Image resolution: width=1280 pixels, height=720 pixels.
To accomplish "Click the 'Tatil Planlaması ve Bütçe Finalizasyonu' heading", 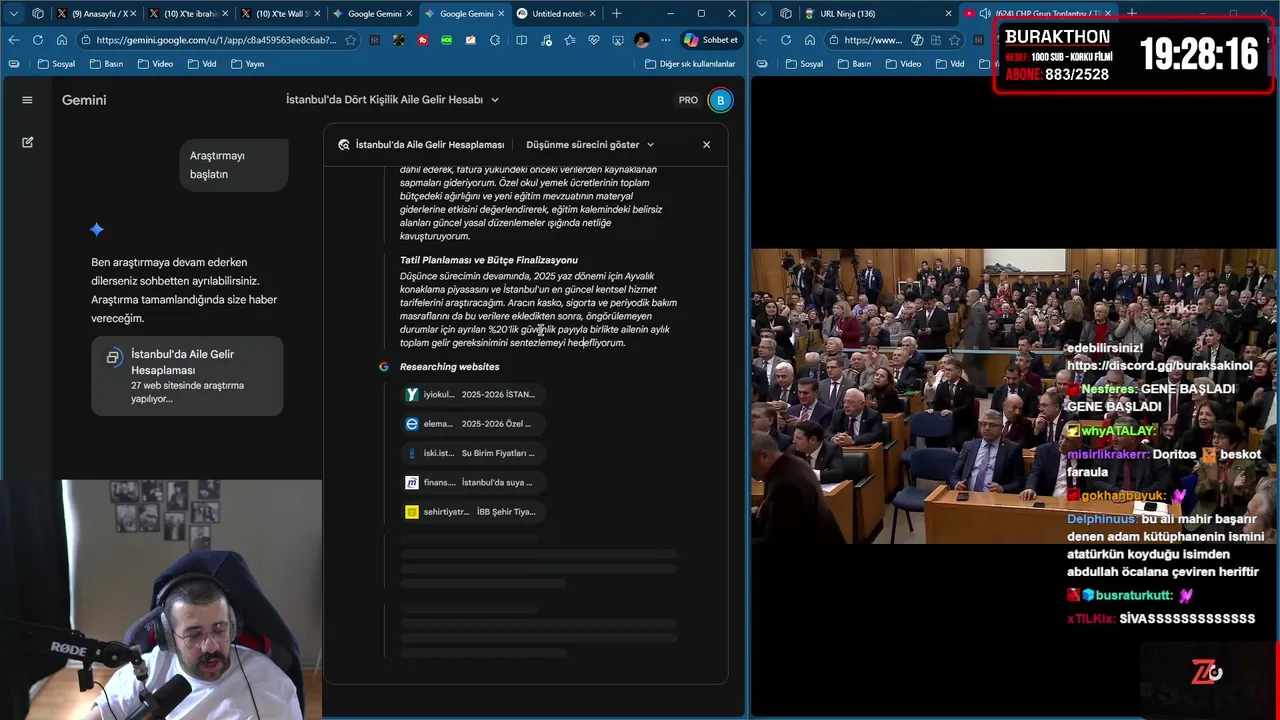I will [x=489, y=260].
